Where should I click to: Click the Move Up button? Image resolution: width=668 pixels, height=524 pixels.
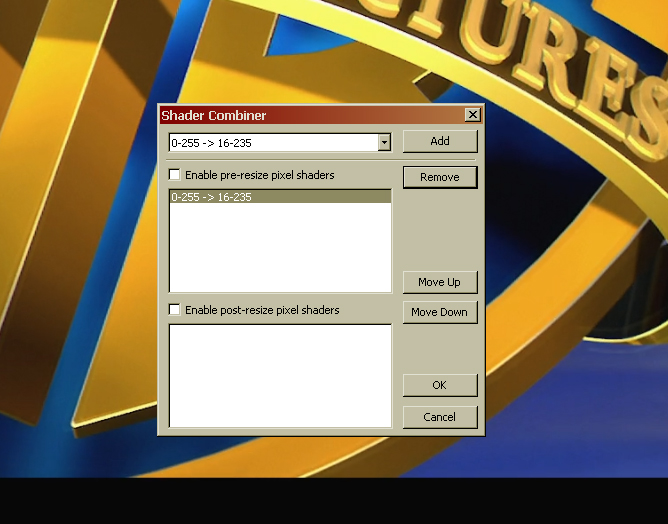440,282
